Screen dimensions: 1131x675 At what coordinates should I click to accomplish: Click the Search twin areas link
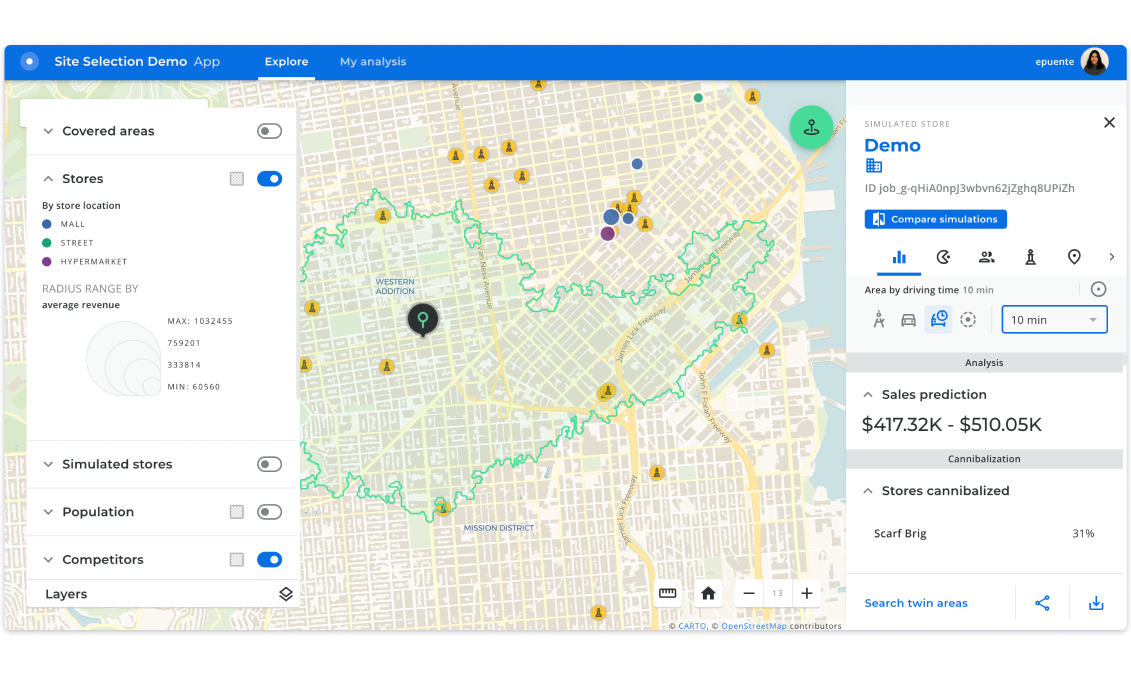coord(916,603)
